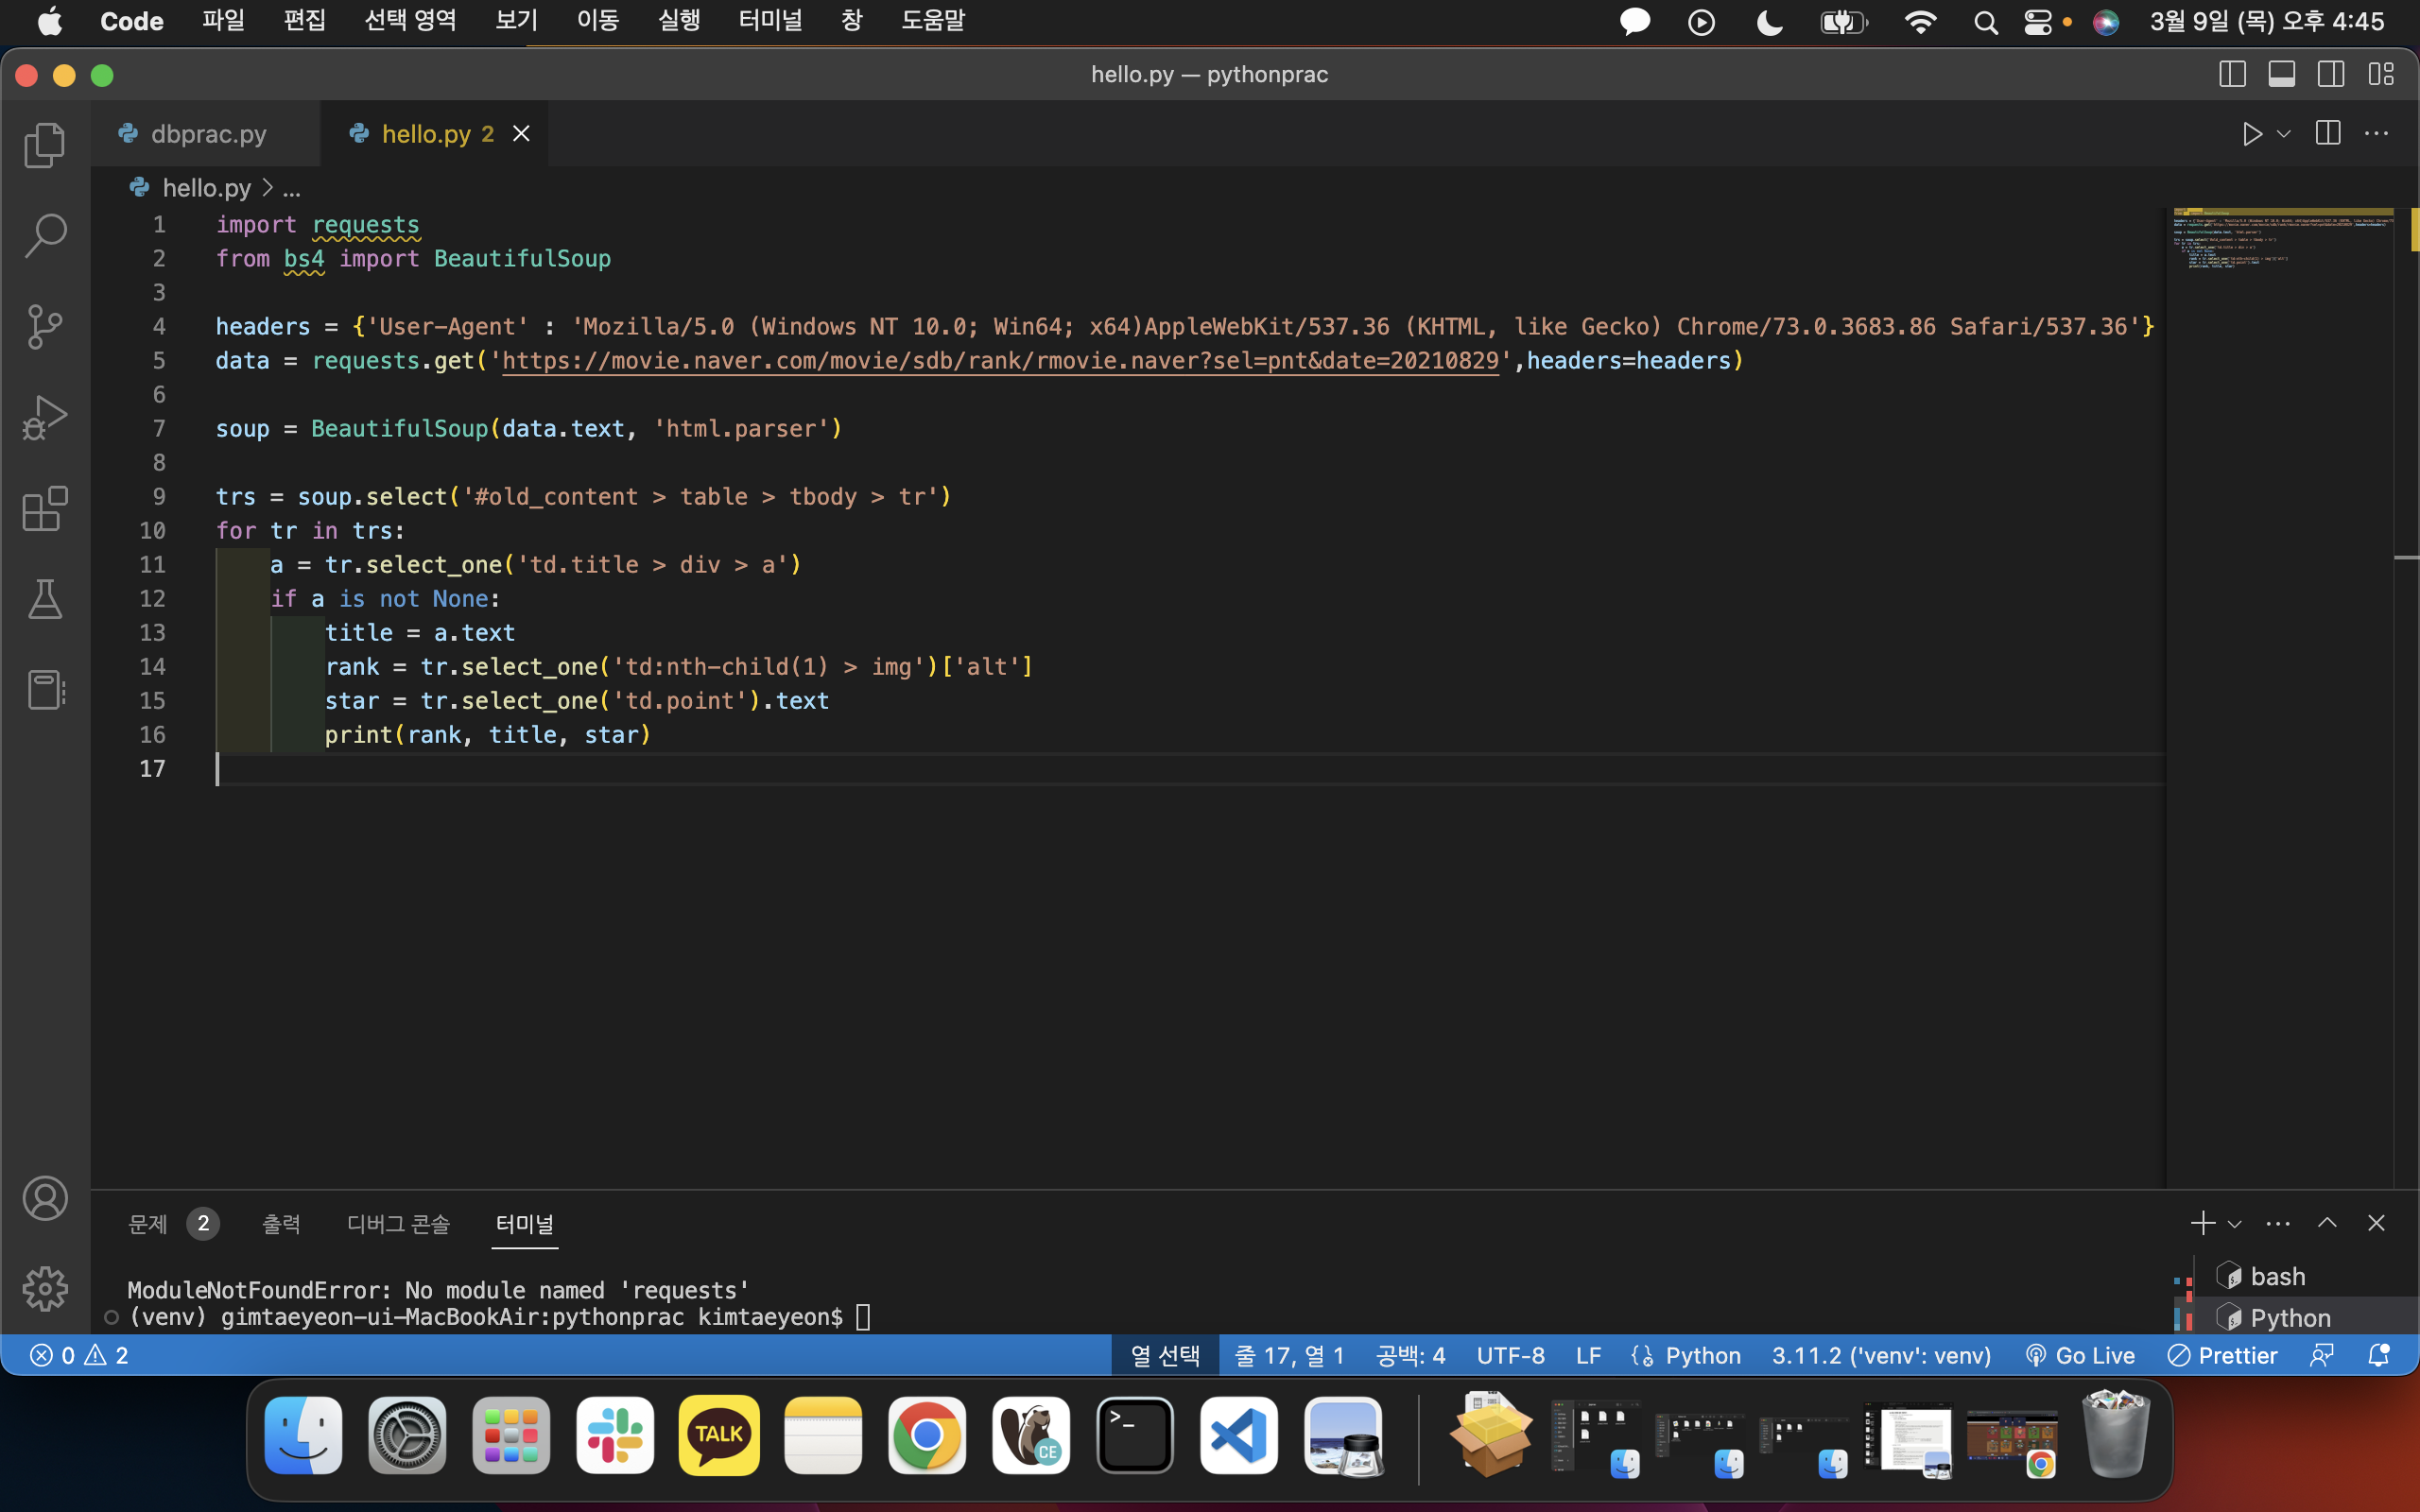Open Finder from the Dock
The width and height of the screenshot is (2420, 1512).
tap(303, 1436)
